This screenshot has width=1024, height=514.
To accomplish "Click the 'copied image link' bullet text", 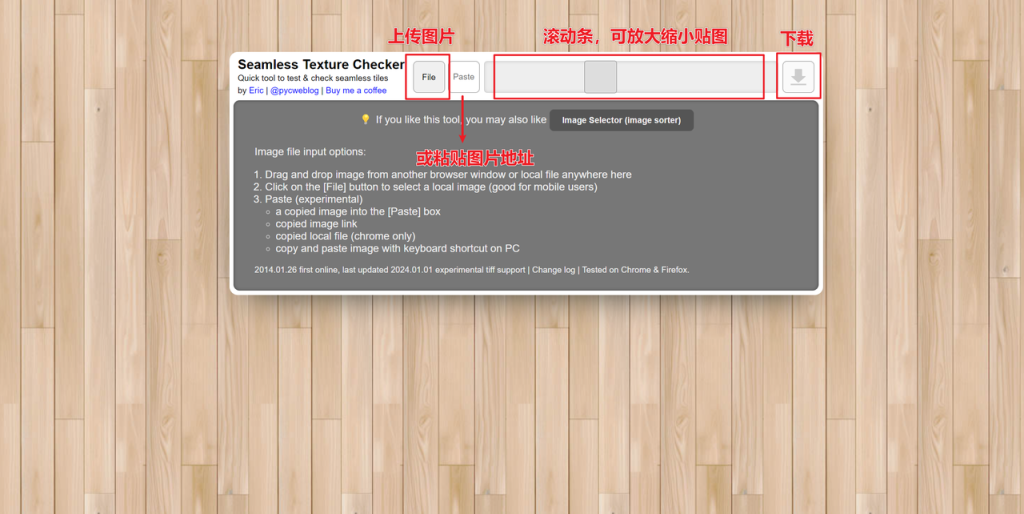I will click(x=316, y=223).
